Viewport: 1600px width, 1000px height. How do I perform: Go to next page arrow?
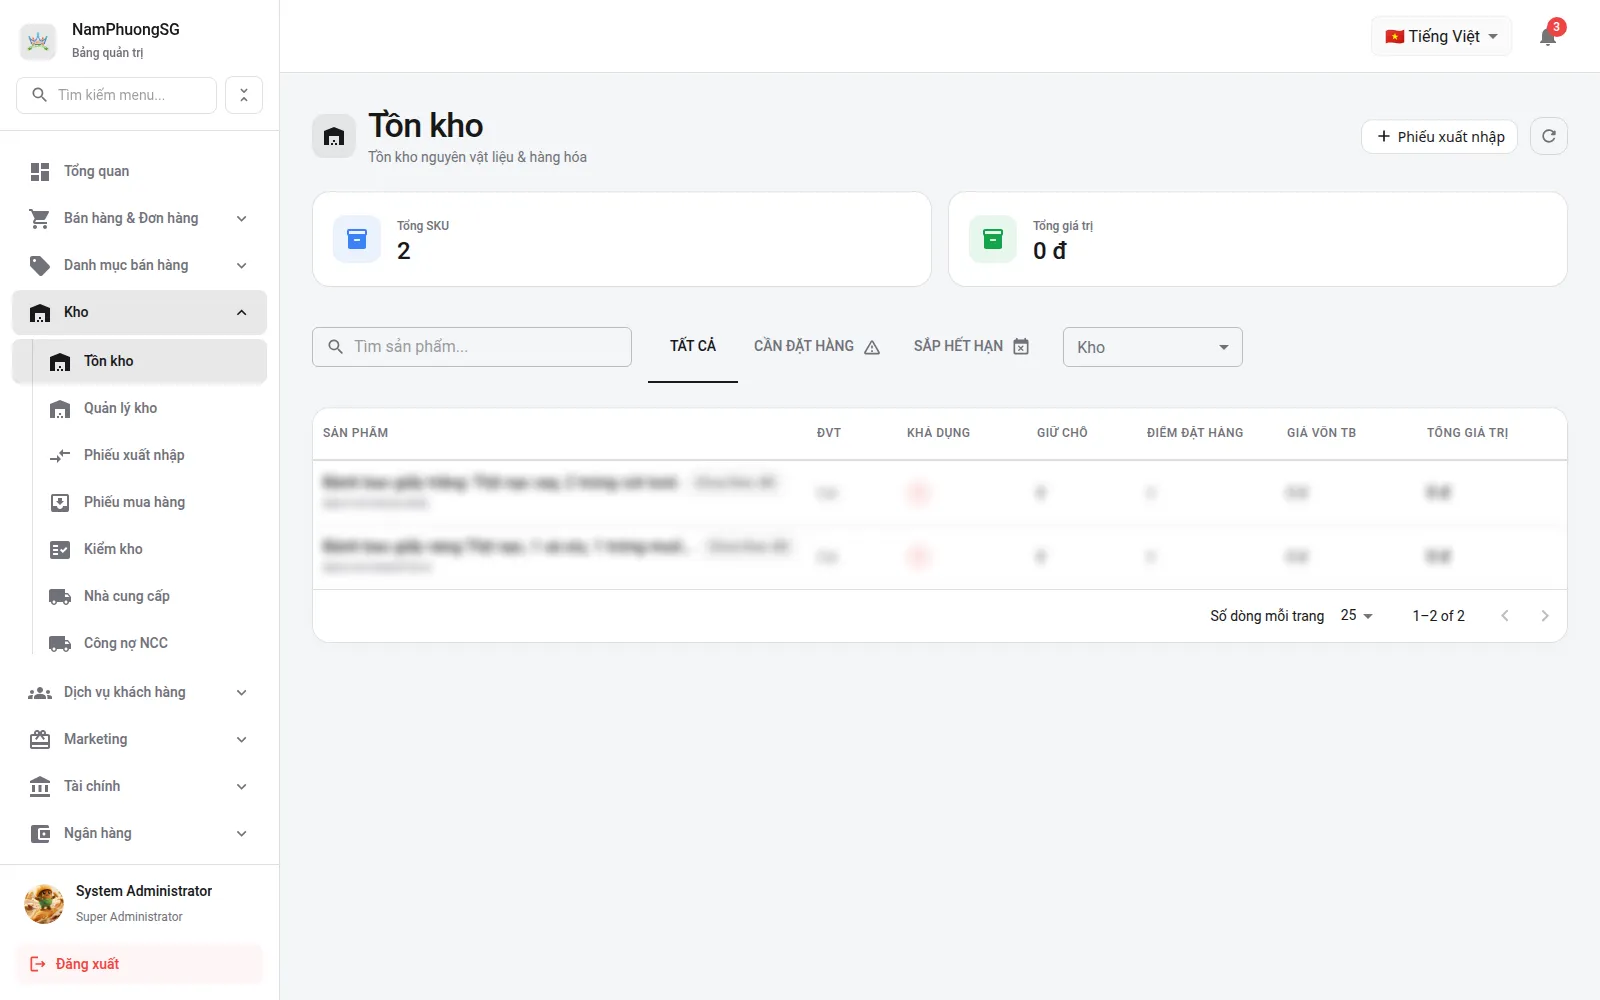click(1545, 616)
